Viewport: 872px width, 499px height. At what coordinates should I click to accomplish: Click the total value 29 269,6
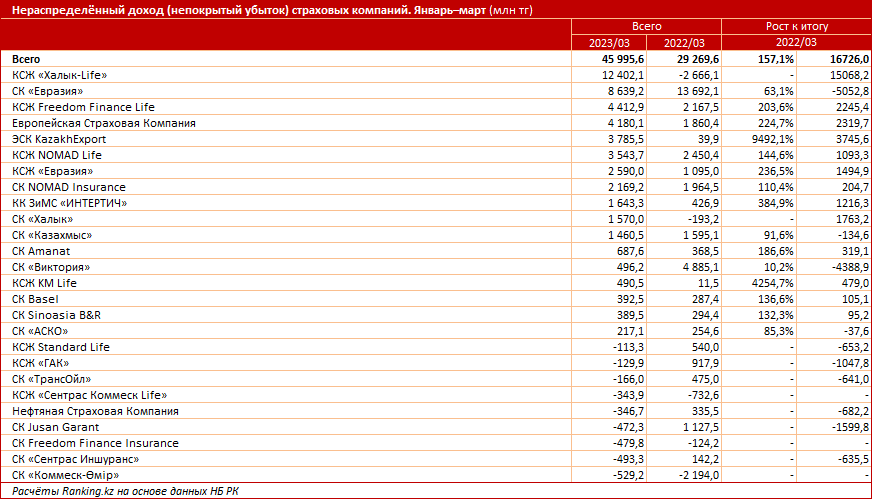click(697, 59)
